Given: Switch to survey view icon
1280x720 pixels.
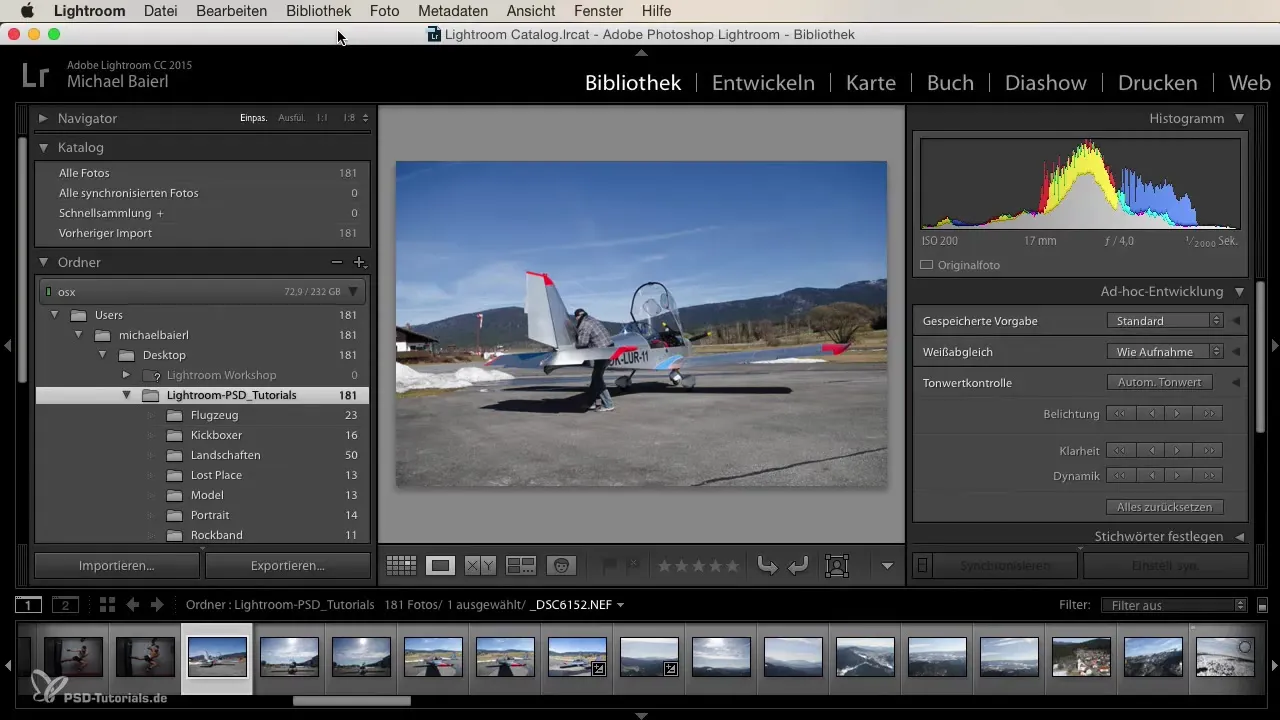Looking at the screenshot, I should coord(521,566).
